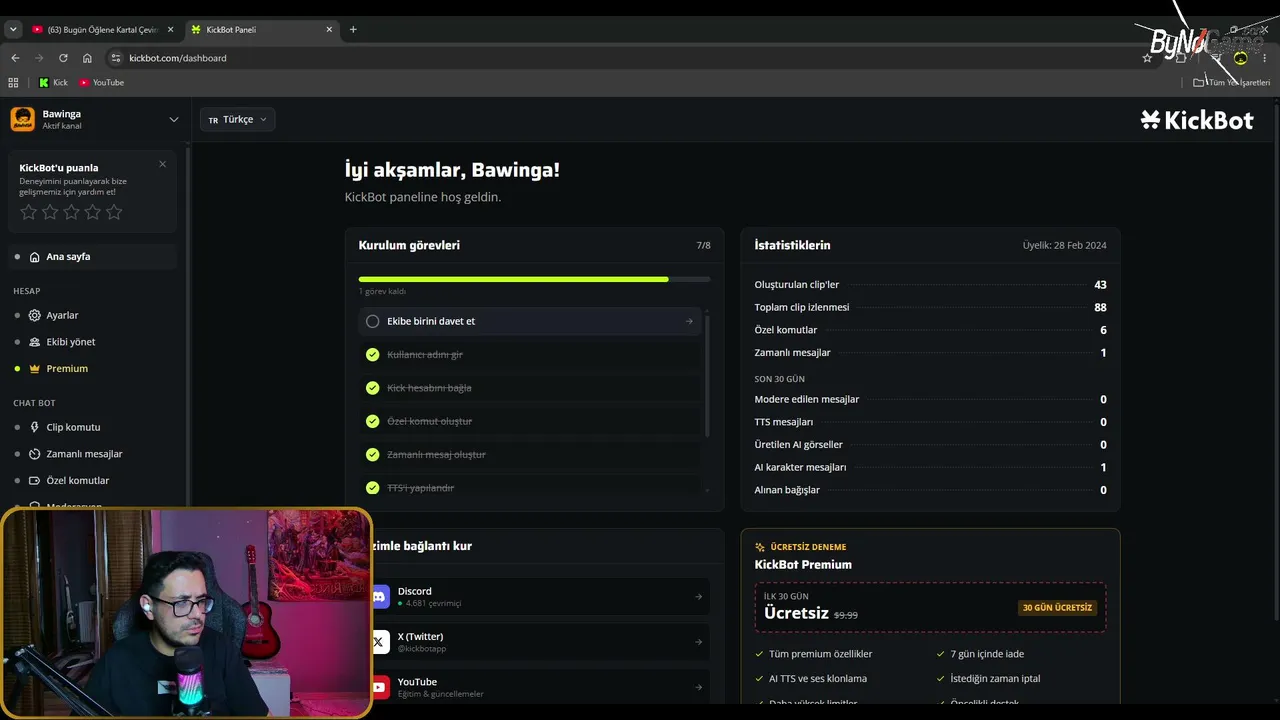Open the browser tab search dropdown

[13, 29]
